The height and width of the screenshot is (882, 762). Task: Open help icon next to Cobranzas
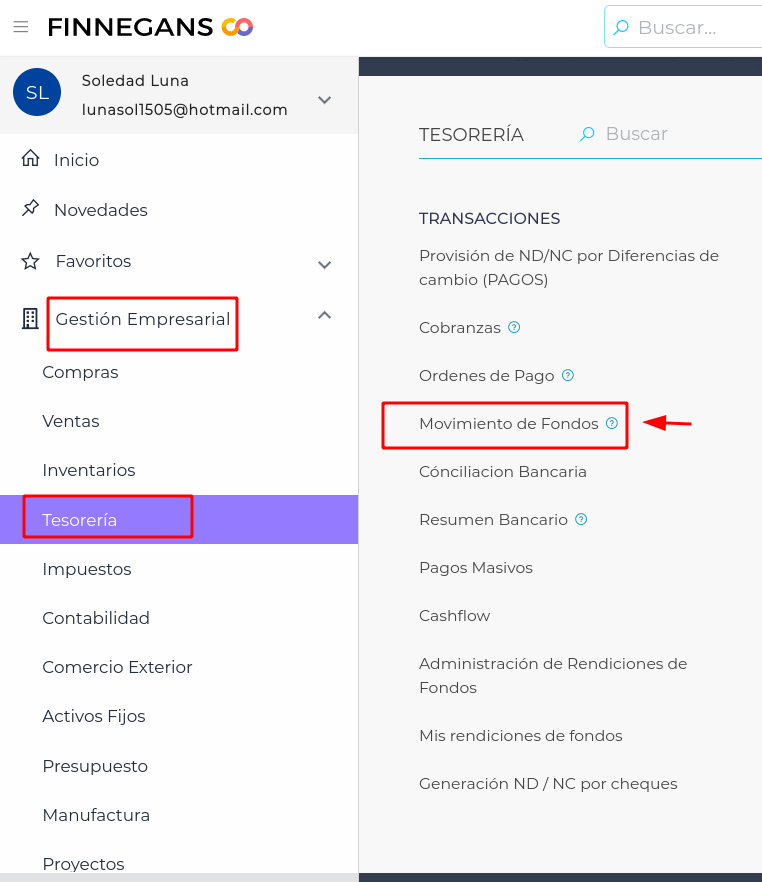click(514, 327)
